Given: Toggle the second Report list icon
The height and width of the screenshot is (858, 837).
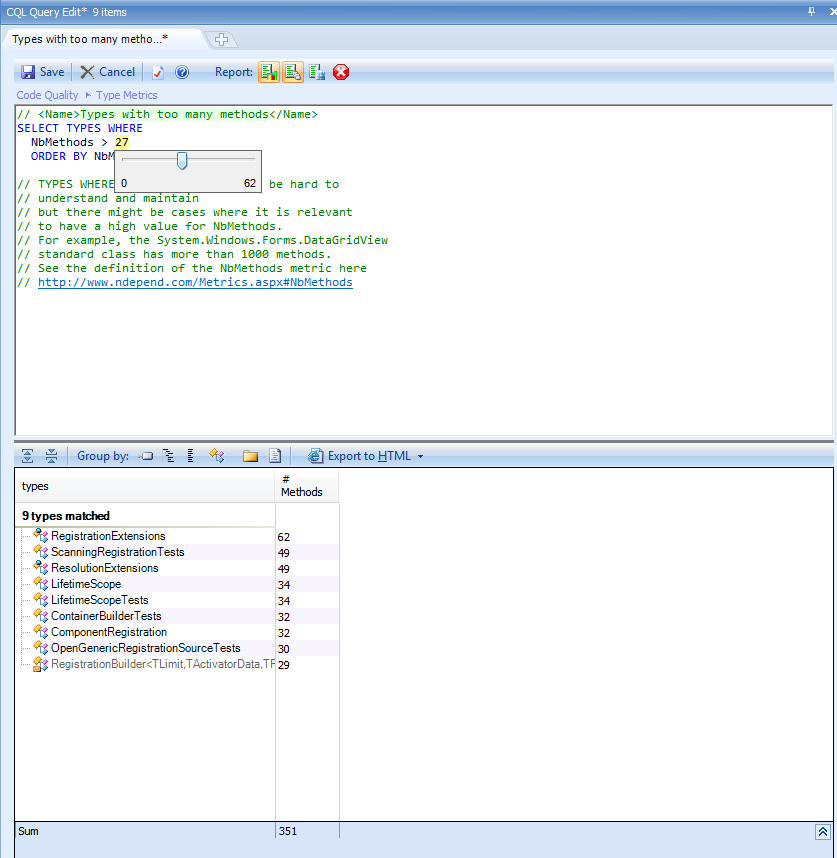Looking at the screenshot, I should coord(293,72).
